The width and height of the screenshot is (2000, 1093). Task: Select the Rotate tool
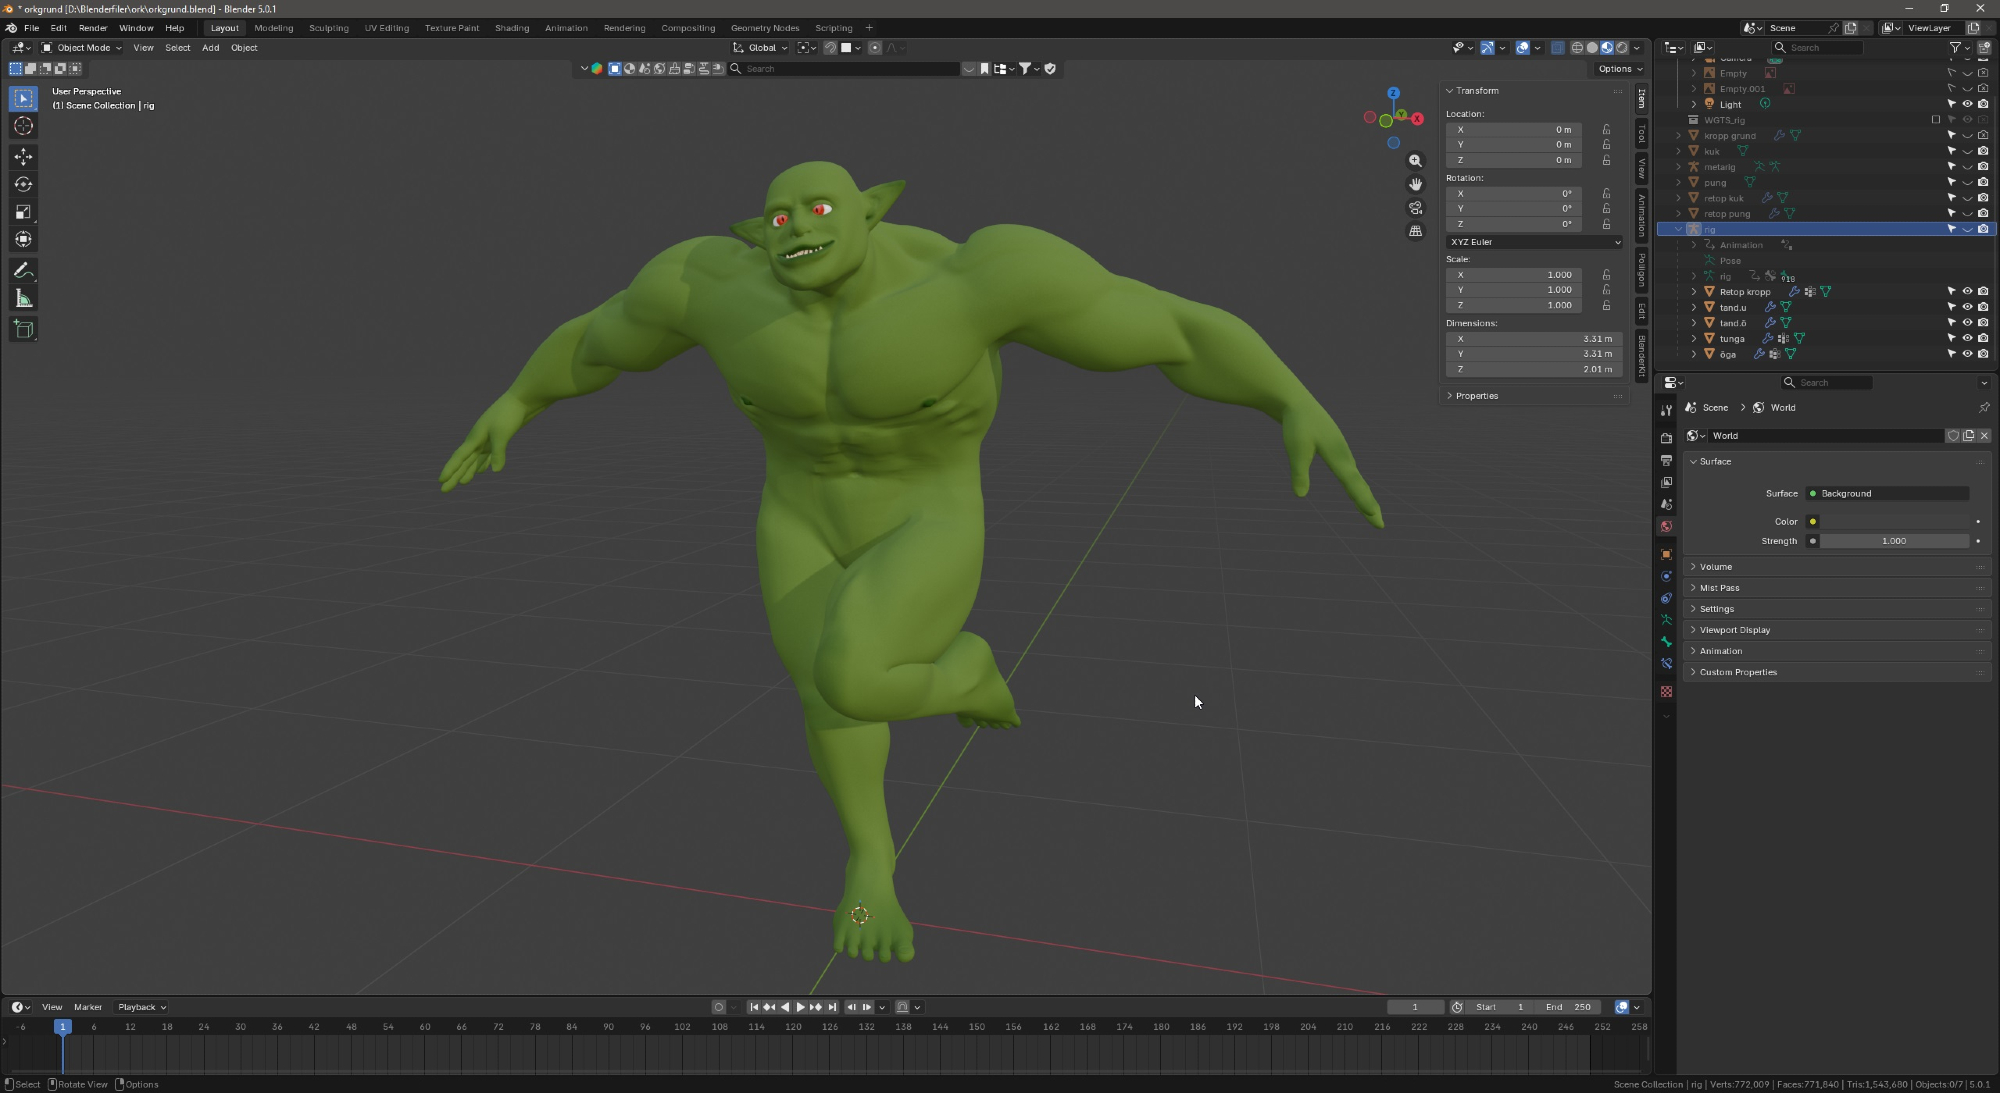pyautogui.click(x=23, y=184)
